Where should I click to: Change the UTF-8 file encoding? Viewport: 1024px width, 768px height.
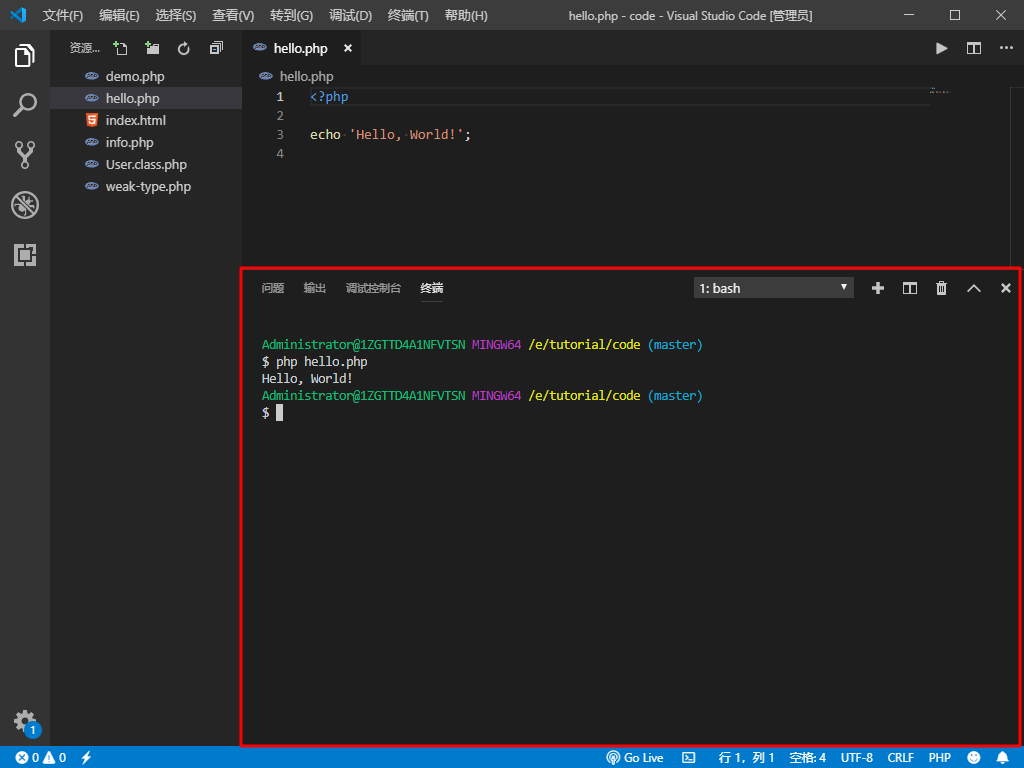pos(857,758)
